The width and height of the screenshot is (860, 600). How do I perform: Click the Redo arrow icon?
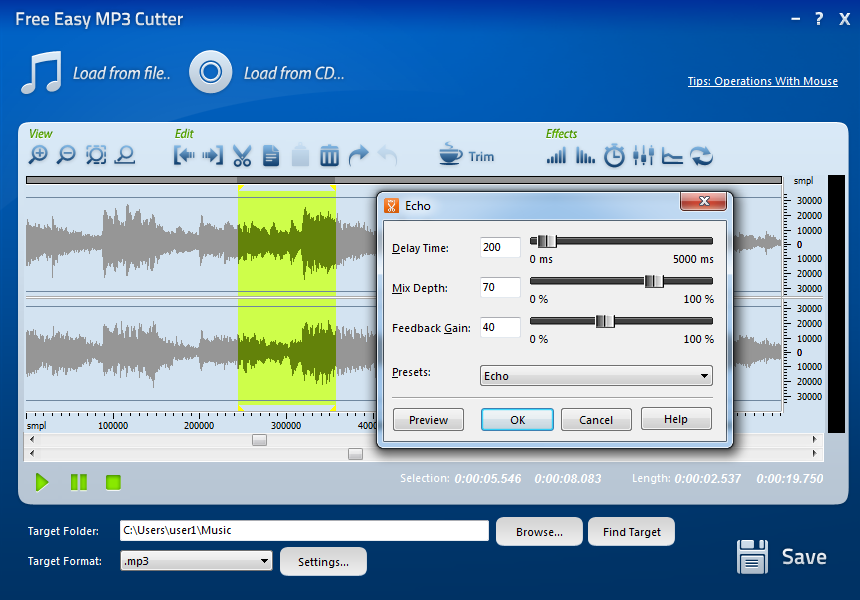tap(359, 156)
